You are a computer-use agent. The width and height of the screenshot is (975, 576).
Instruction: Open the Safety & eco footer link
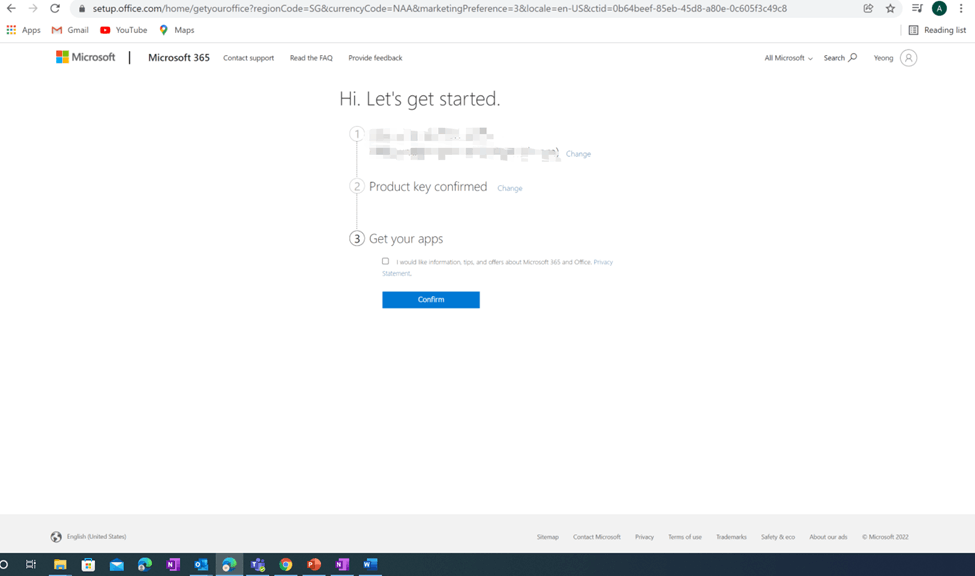[778, 537]
